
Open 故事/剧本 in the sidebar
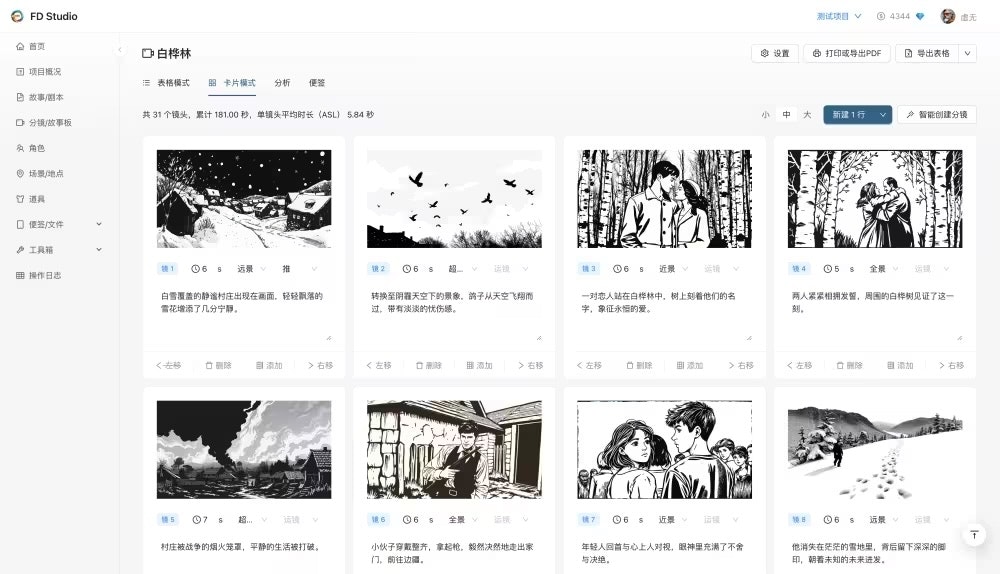click(40, 97)
